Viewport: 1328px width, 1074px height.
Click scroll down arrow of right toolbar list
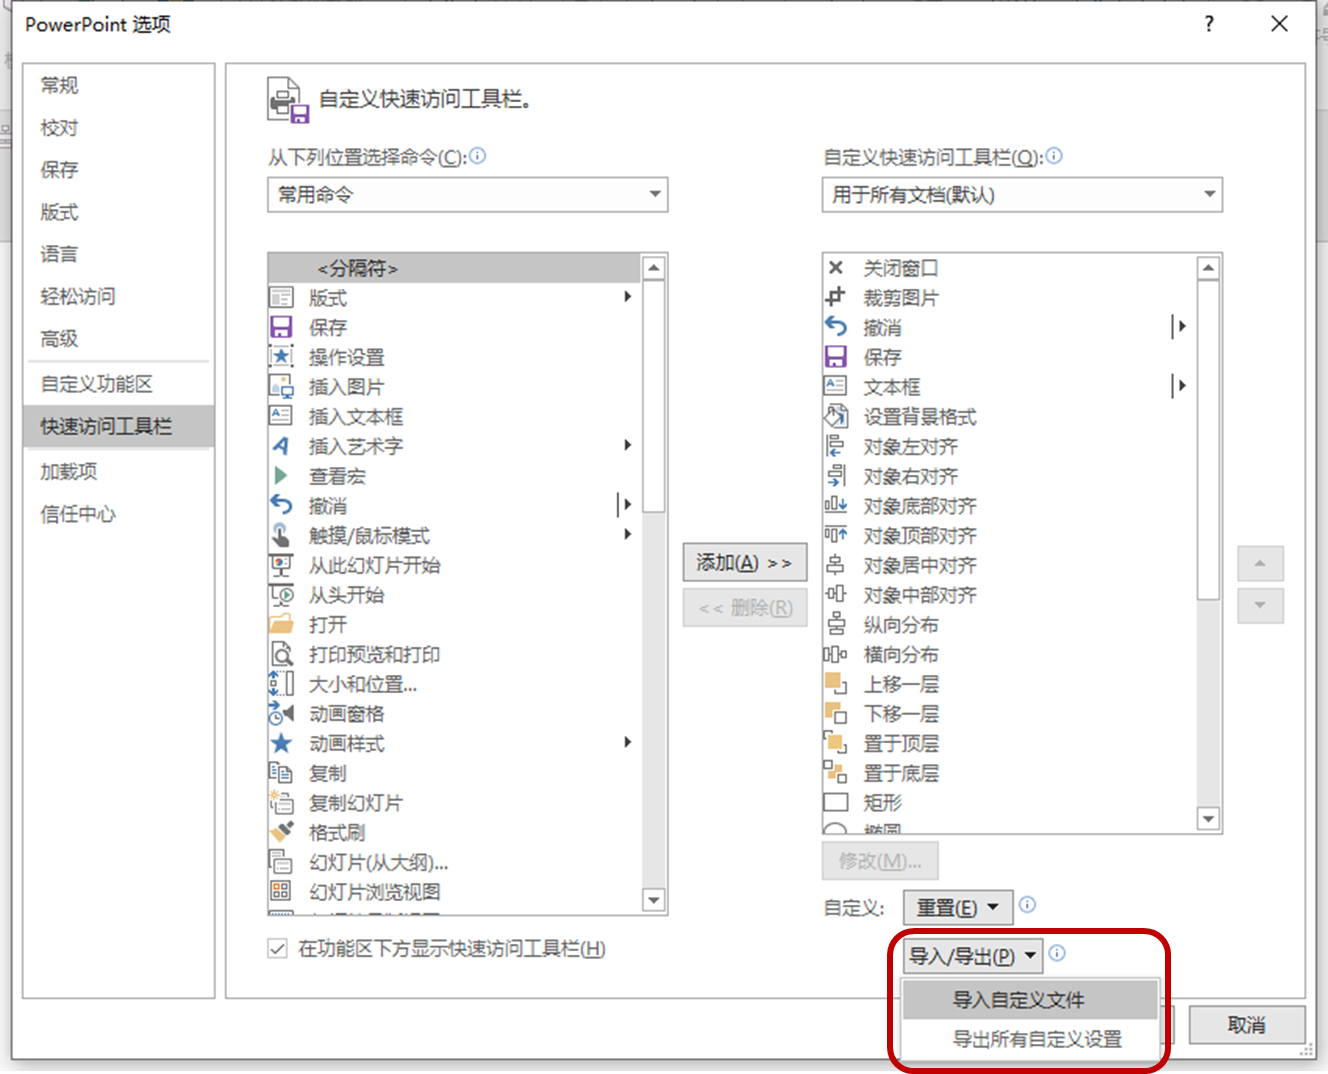[x=1208, y=819]
